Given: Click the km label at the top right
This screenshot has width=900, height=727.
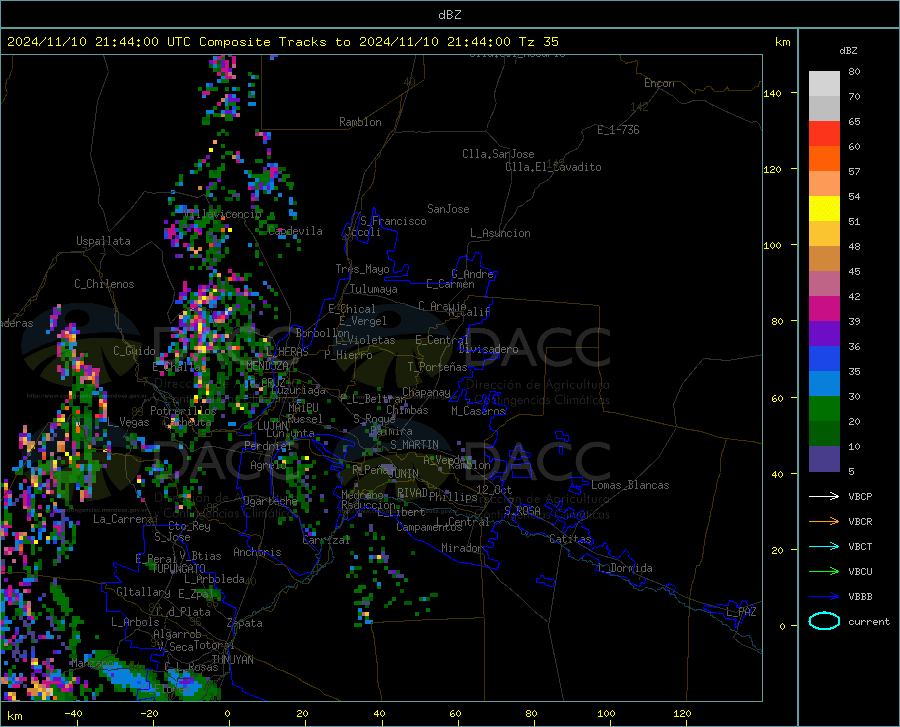Looking at the screenshot, I should [x=782, y=42].
